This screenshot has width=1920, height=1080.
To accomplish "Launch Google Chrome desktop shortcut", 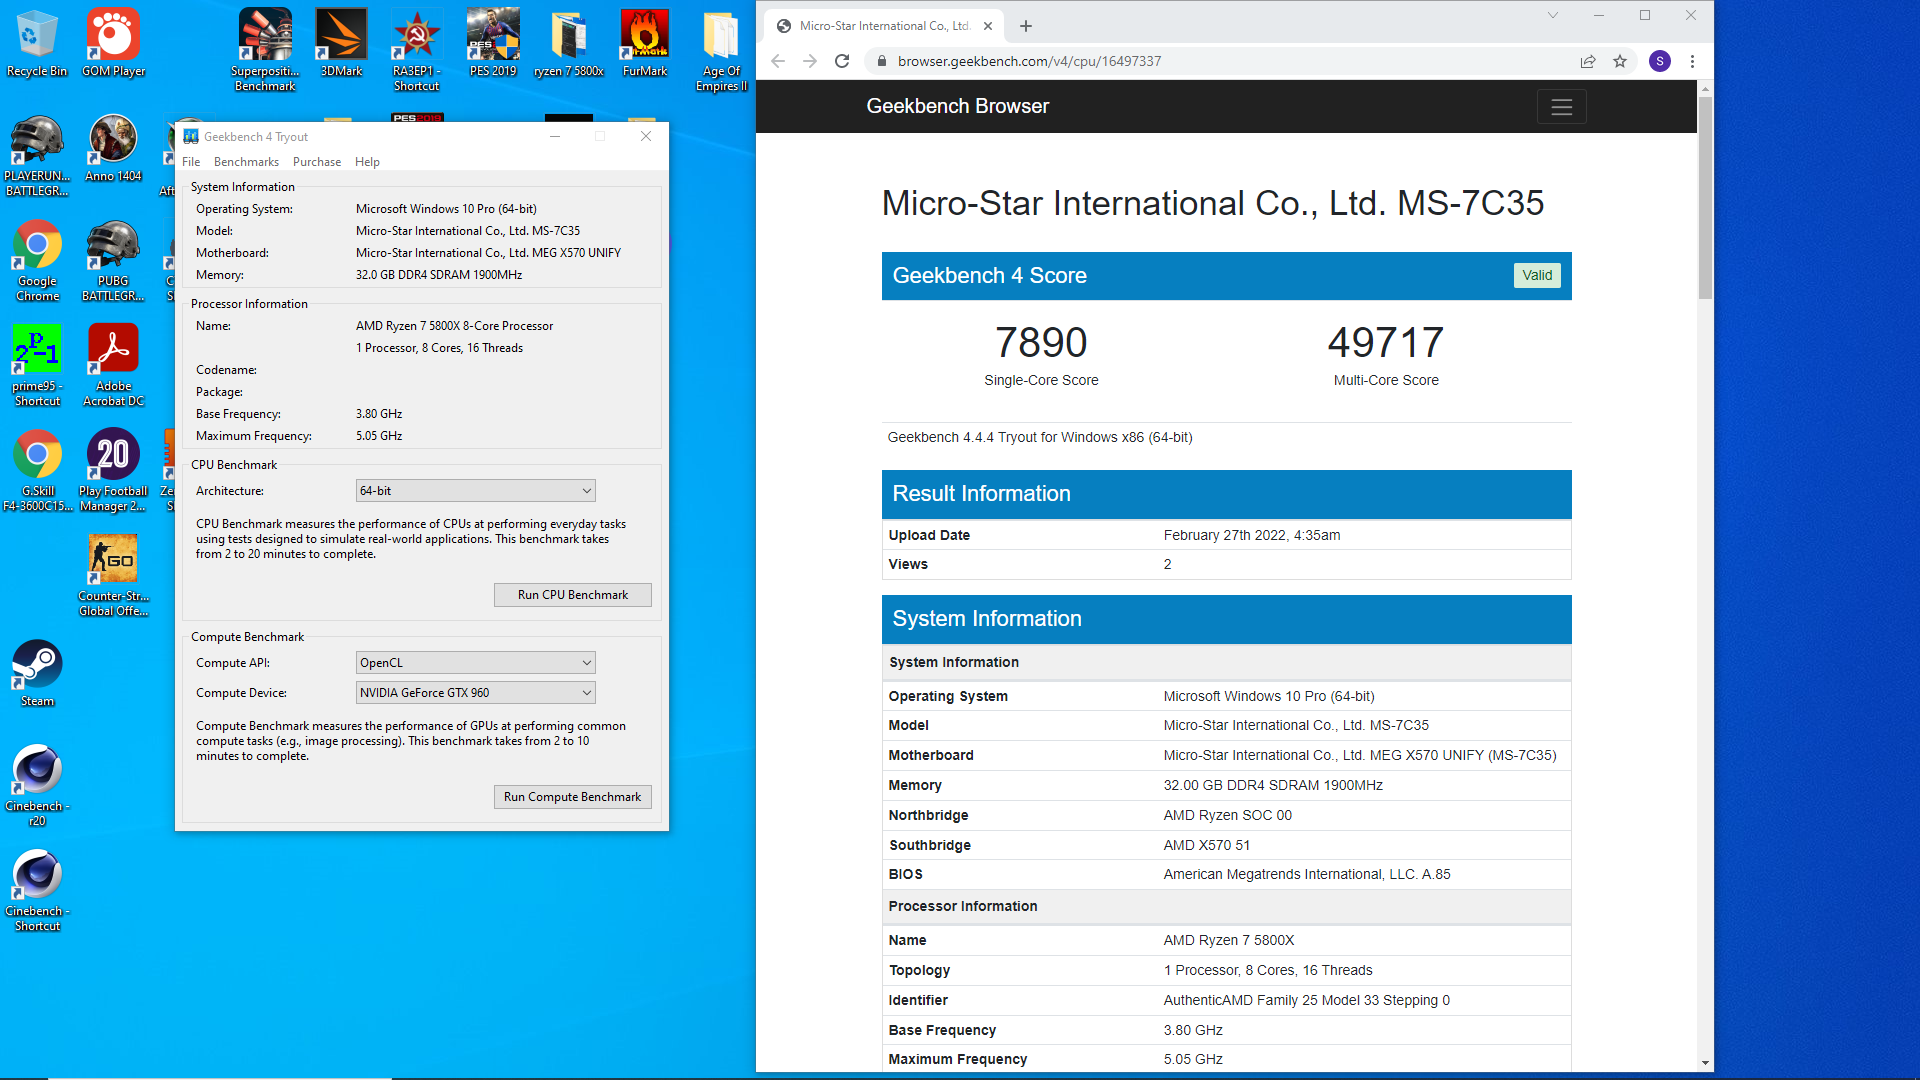I will (37, 260).
